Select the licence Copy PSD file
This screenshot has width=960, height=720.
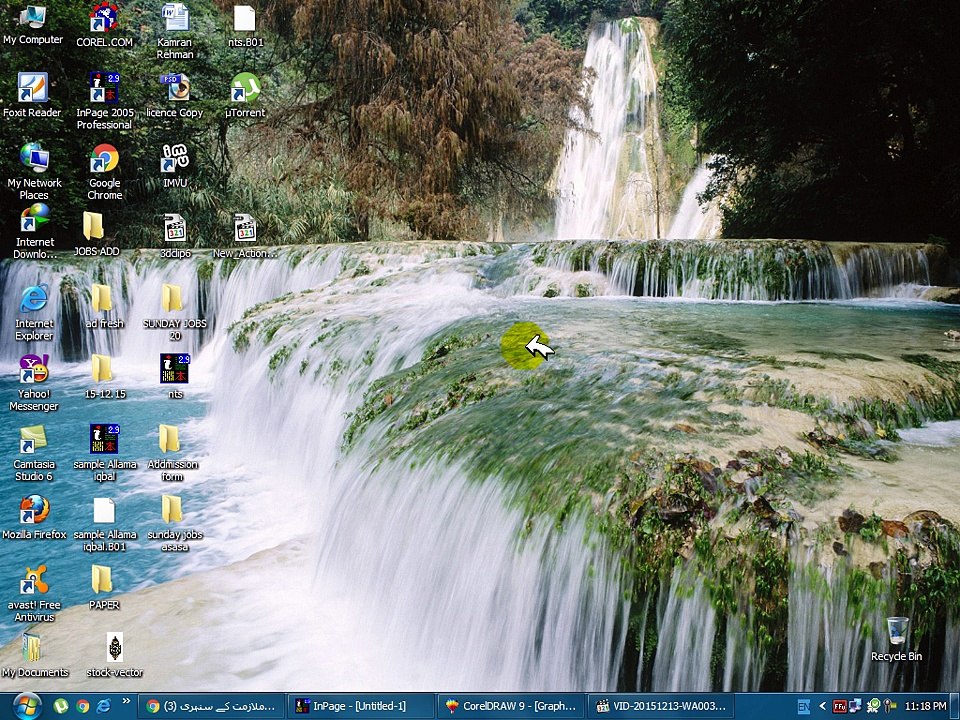click(x=175, y=96)
